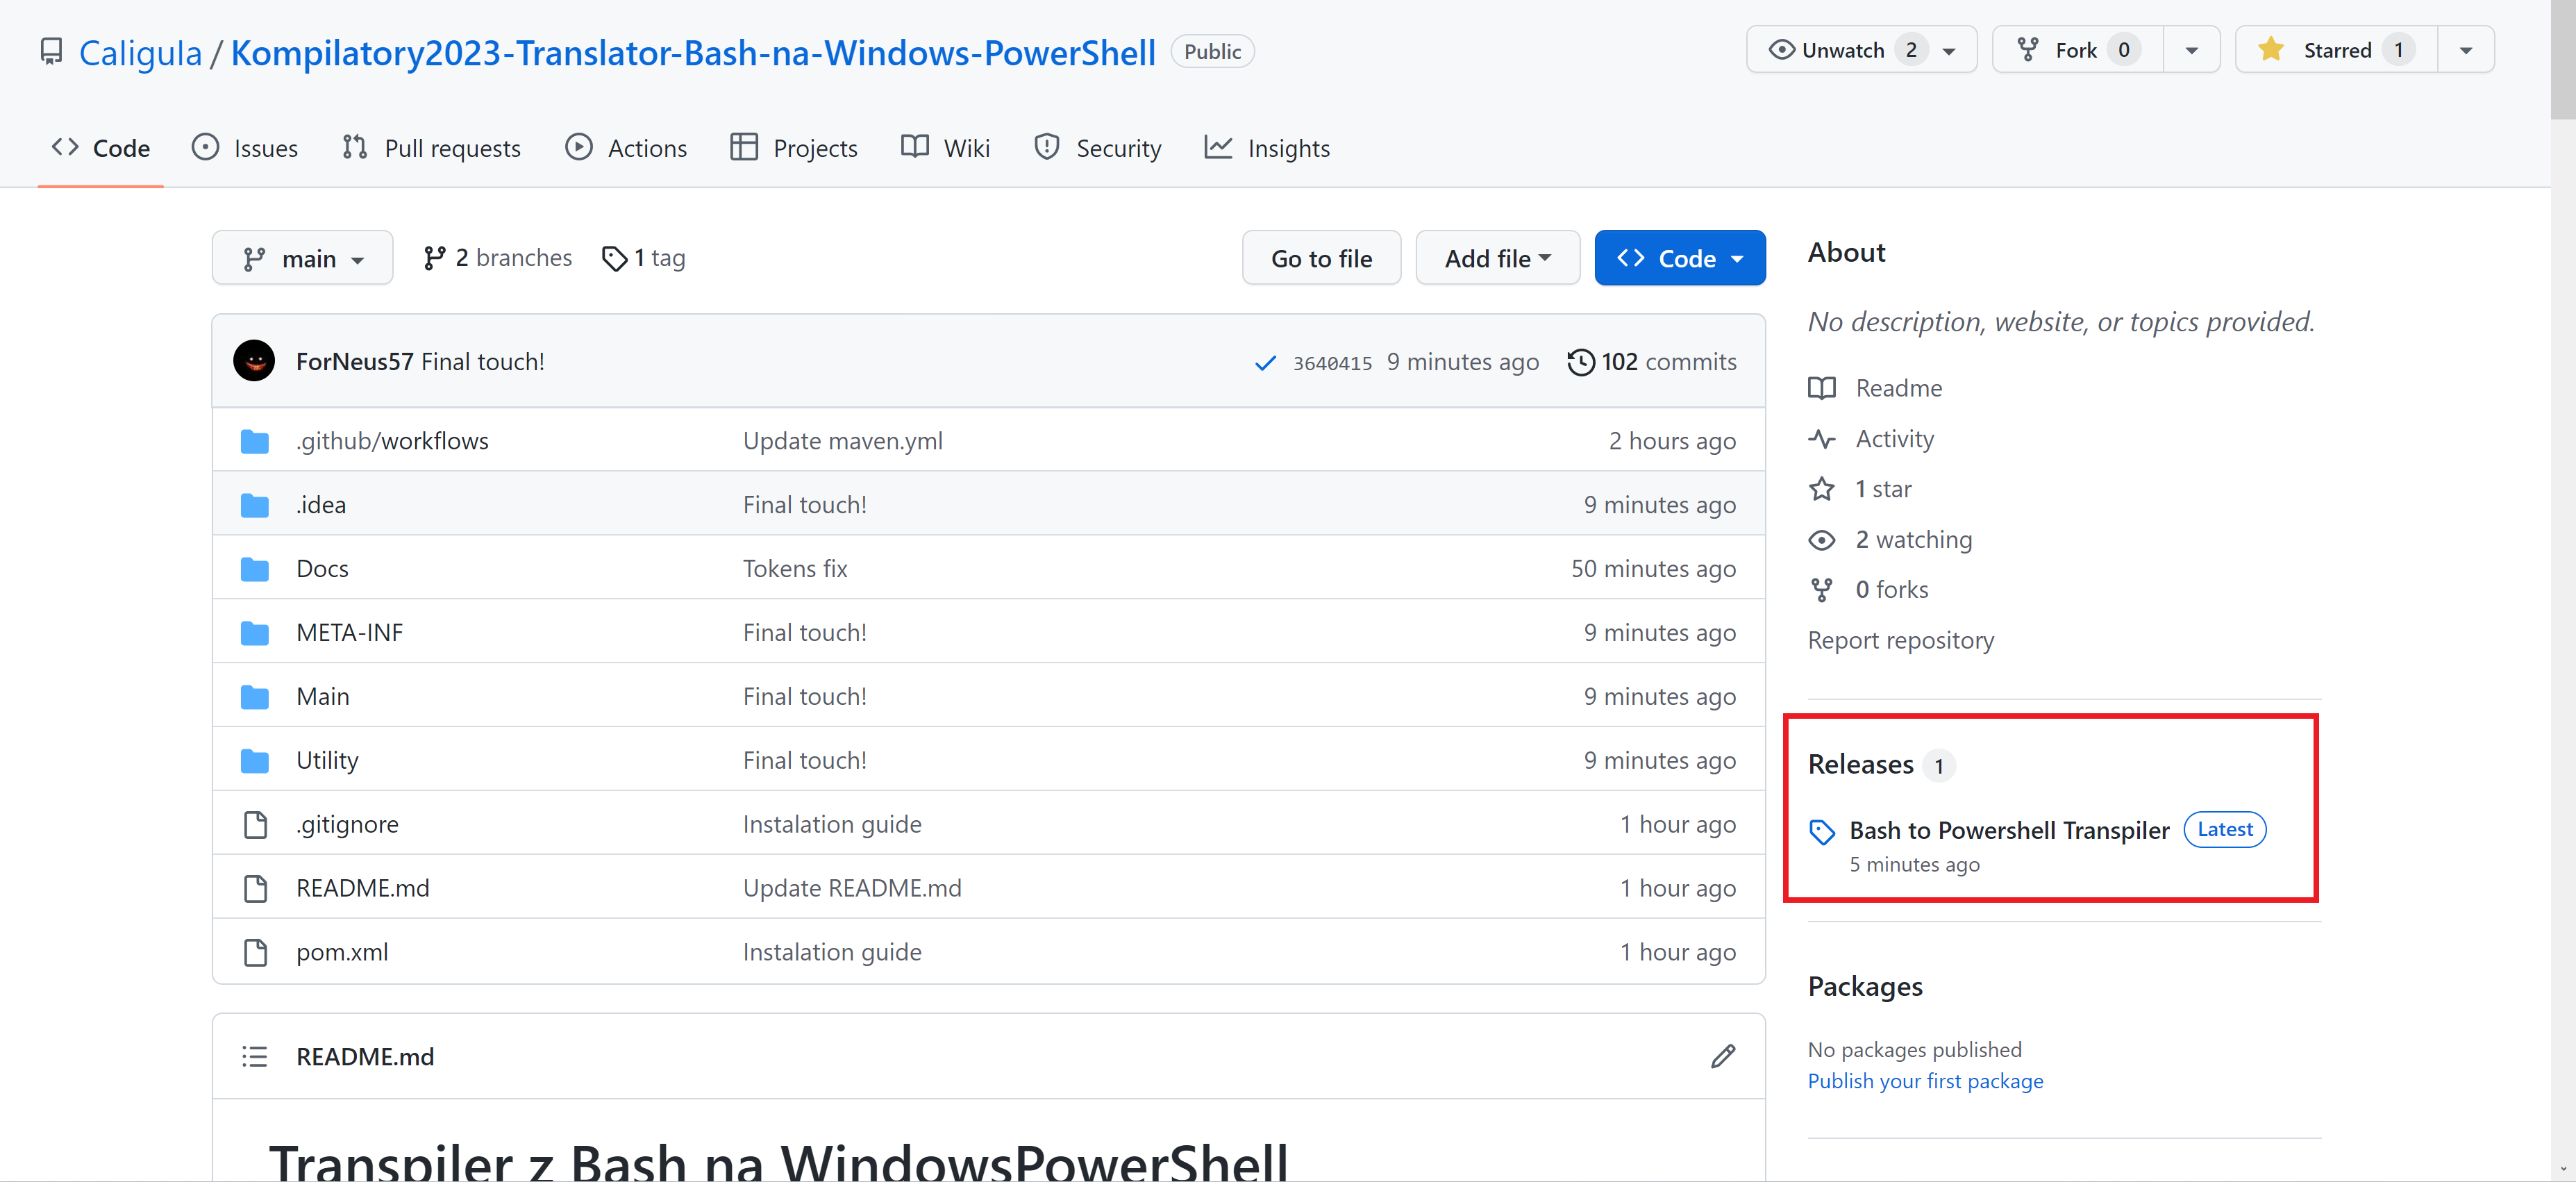Click the pom.xml file icon
Viewport: 2576px width, 1182px height.
coord(255,952)
